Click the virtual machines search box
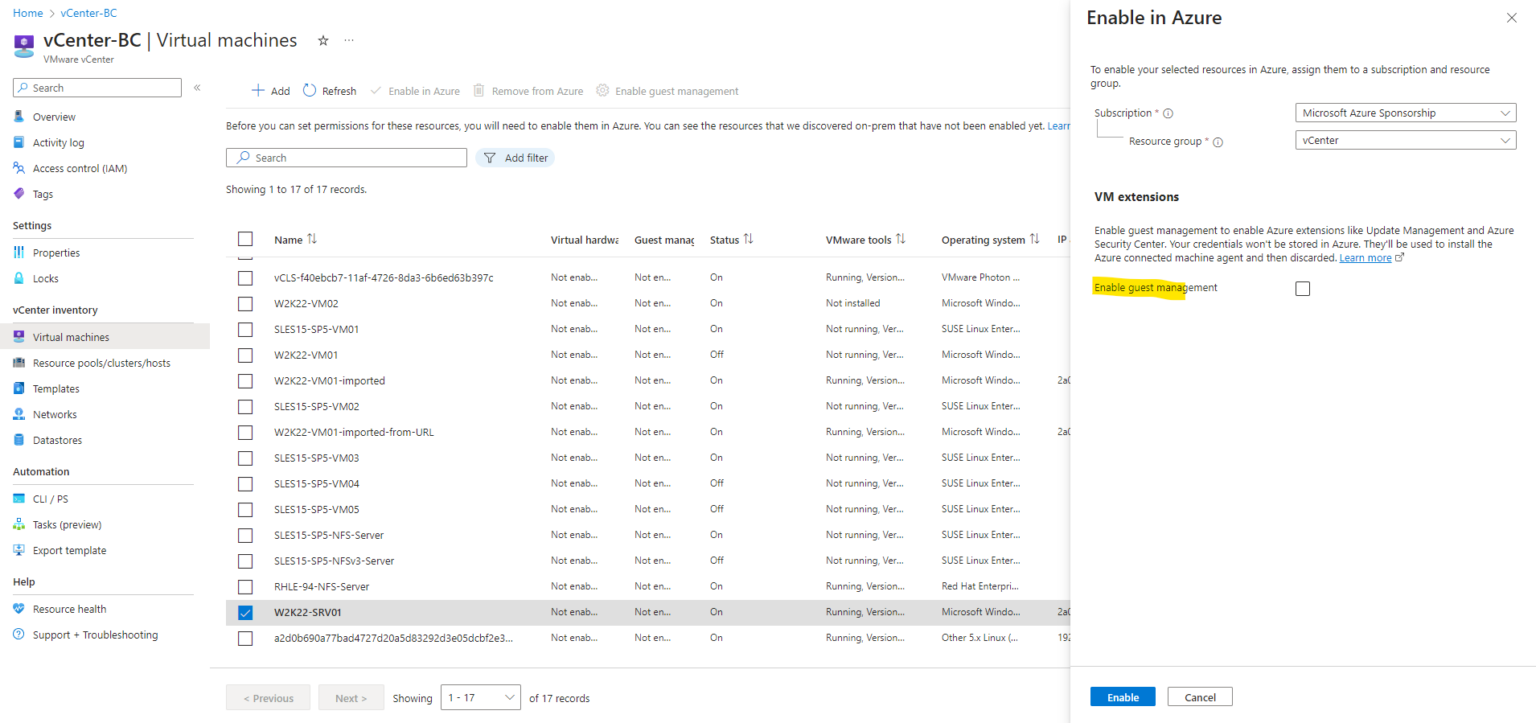The height and width of the screenshot is (723, 1536). pyautogui.click(x=346, y=157)
